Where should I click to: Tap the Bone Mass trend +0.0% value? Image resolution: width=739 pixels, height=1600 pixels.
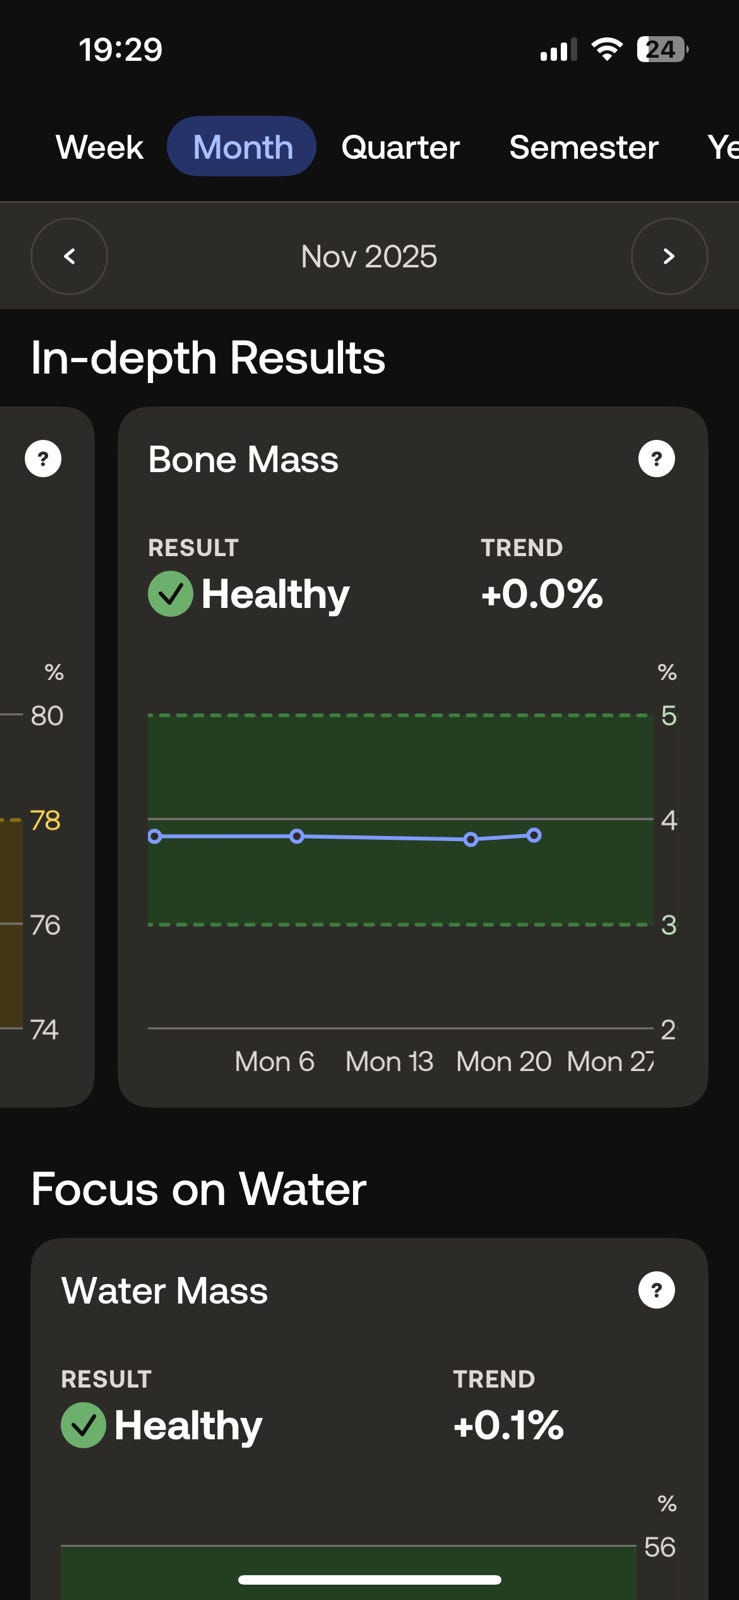[x=541, y=594]
